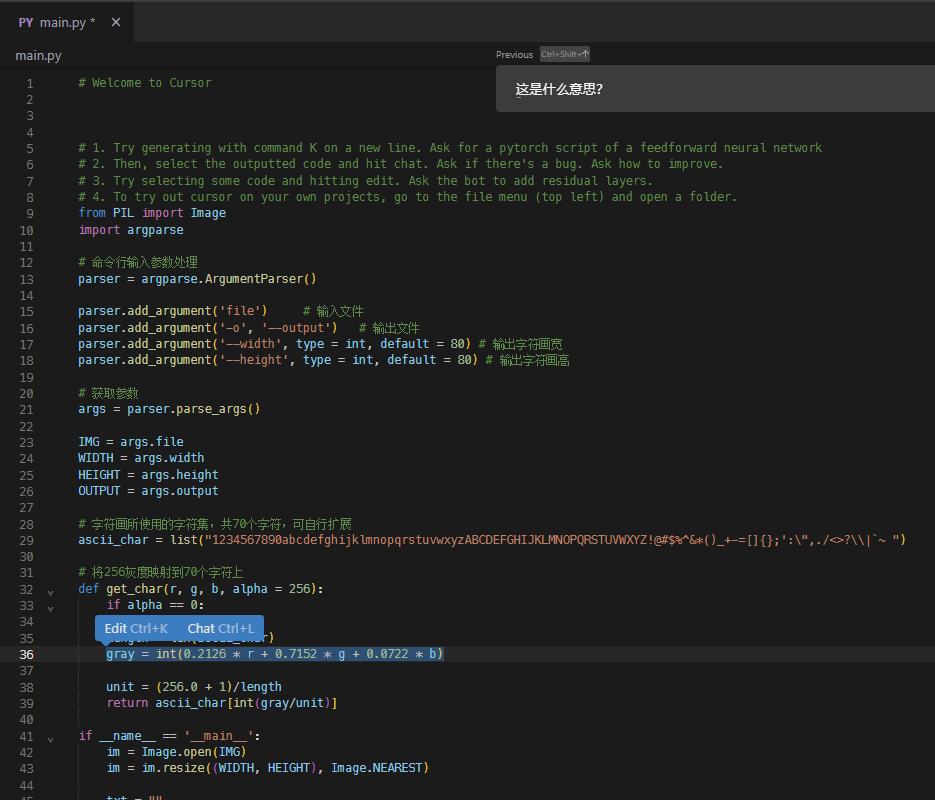This screenshot has height=800, width=935.
Task: Click the PY file icon on main.py tab
Action: (25, 22)
